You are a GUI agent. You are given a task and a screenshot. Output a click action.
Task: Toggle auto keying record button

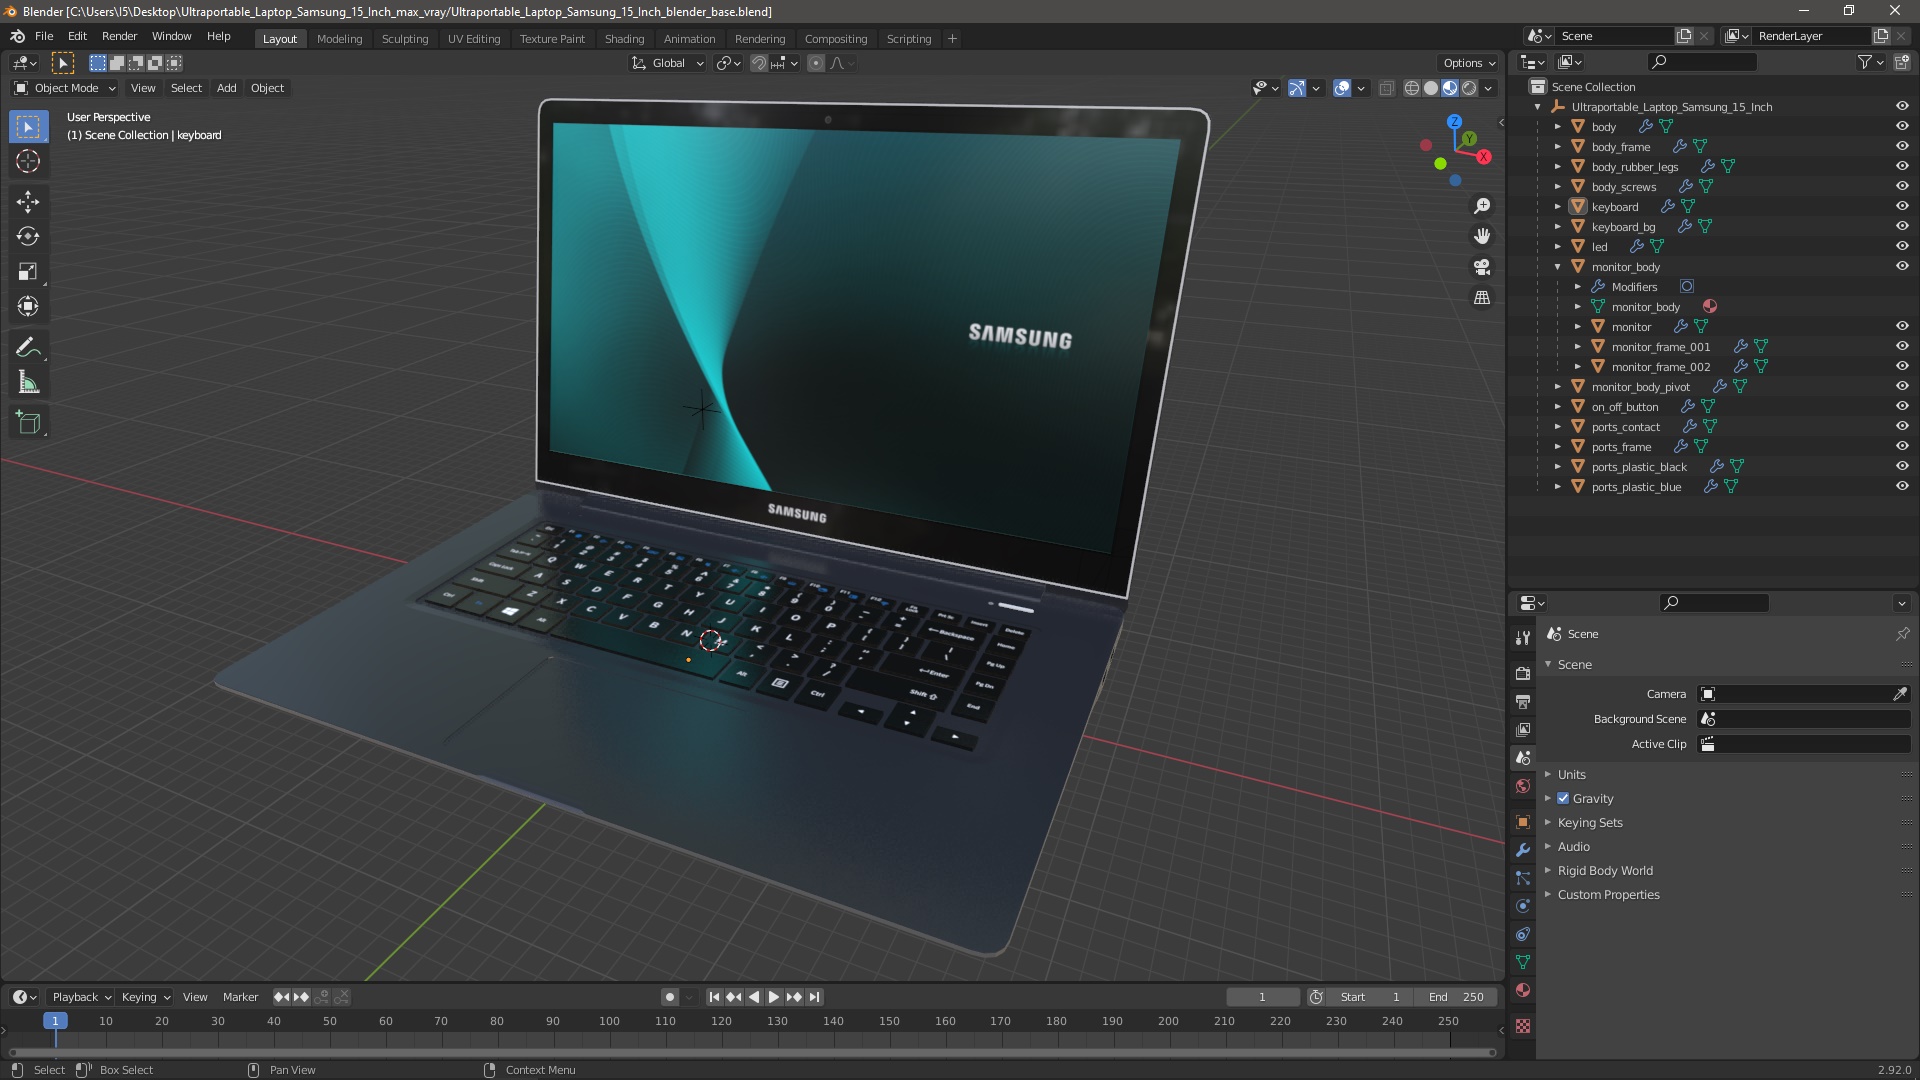[669, 997]
